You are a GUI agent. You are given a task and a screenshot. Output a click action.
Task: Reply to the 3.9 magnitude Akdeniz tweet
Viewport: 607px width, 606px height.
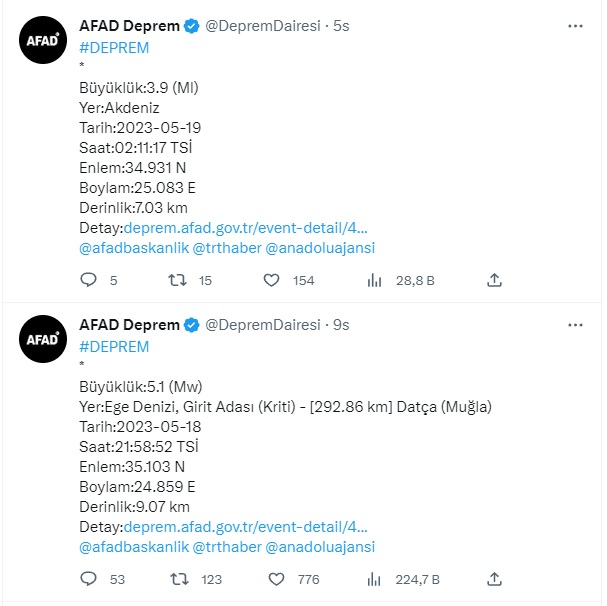[88, 281]
